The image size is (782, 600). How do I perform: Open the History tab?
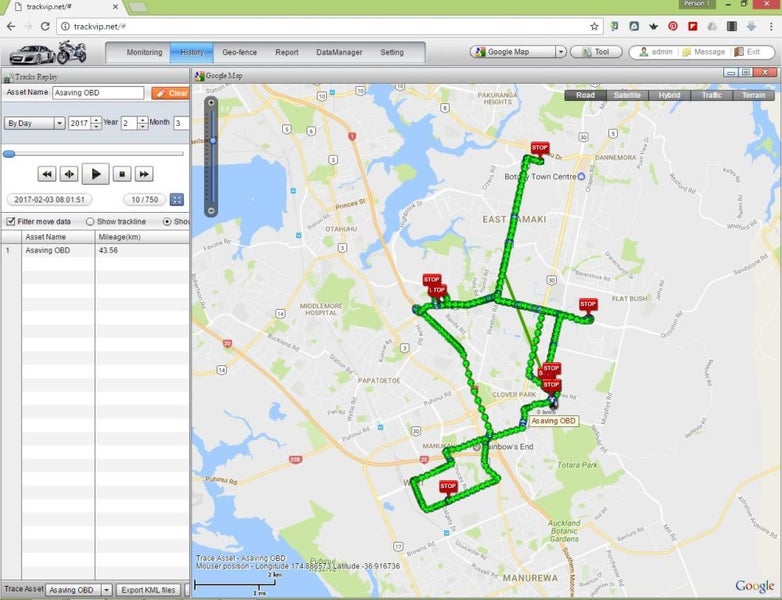point(192,52)
